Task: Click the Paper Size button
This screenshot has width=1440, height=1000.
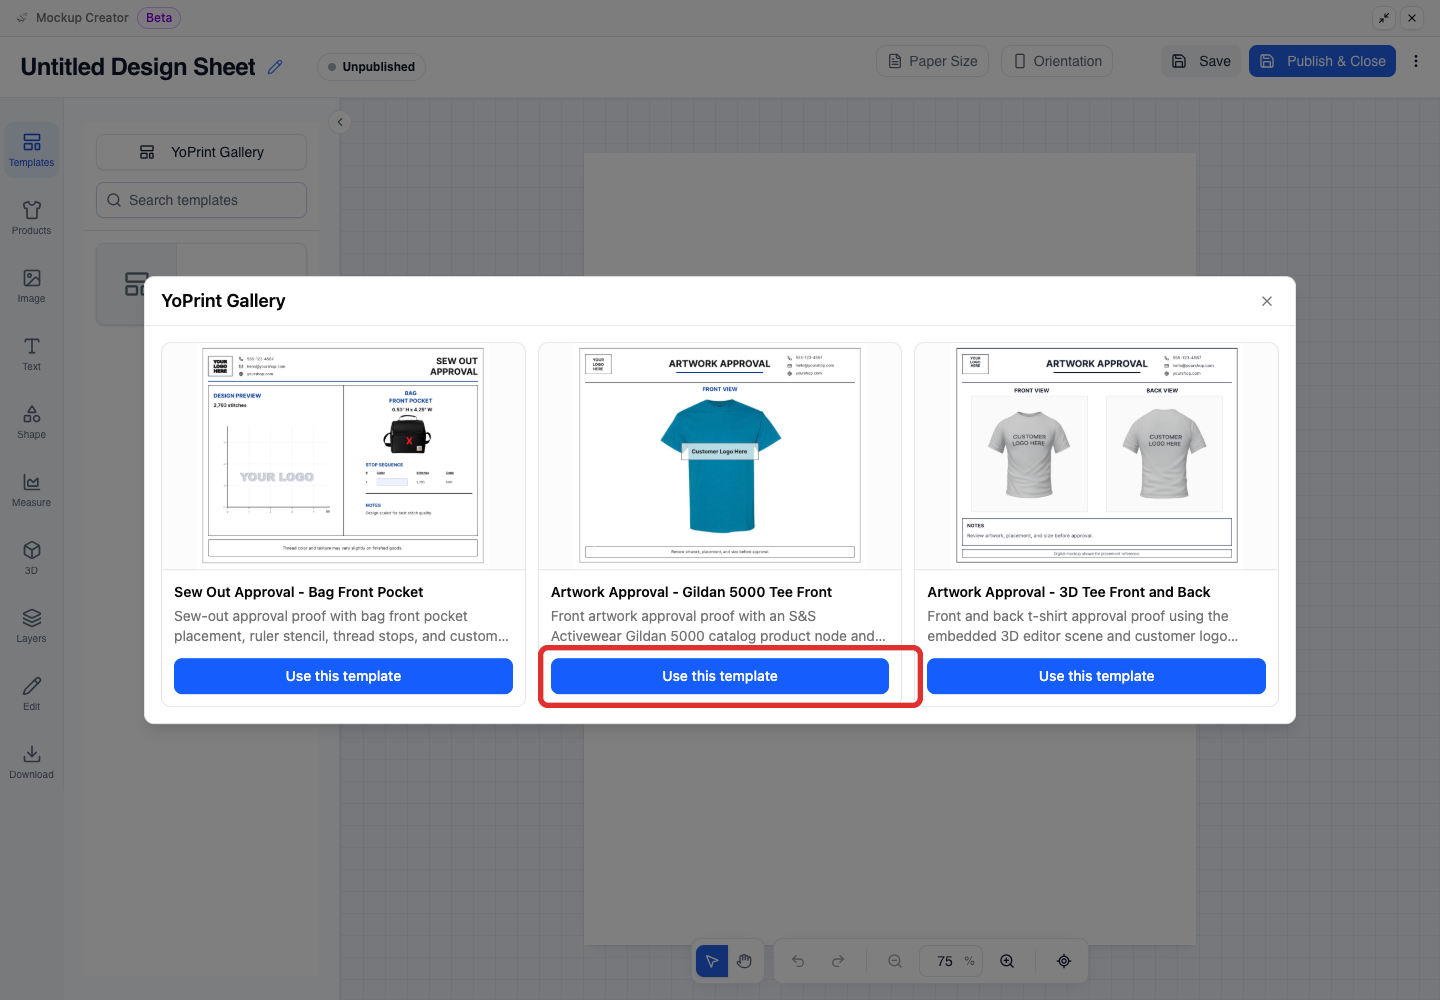Action: pyautogui.click(x=933, y=61)
